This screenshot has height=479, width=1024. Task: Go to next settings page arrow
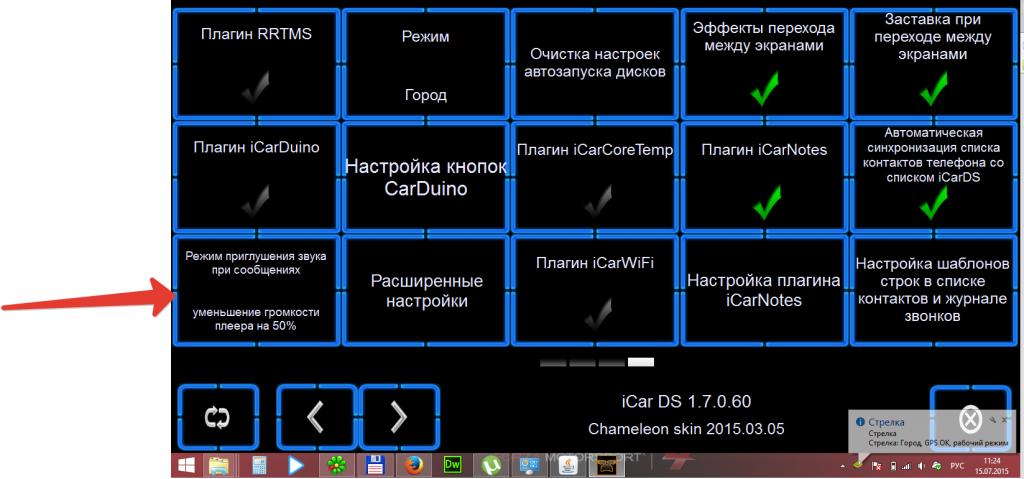click(398, 417)
